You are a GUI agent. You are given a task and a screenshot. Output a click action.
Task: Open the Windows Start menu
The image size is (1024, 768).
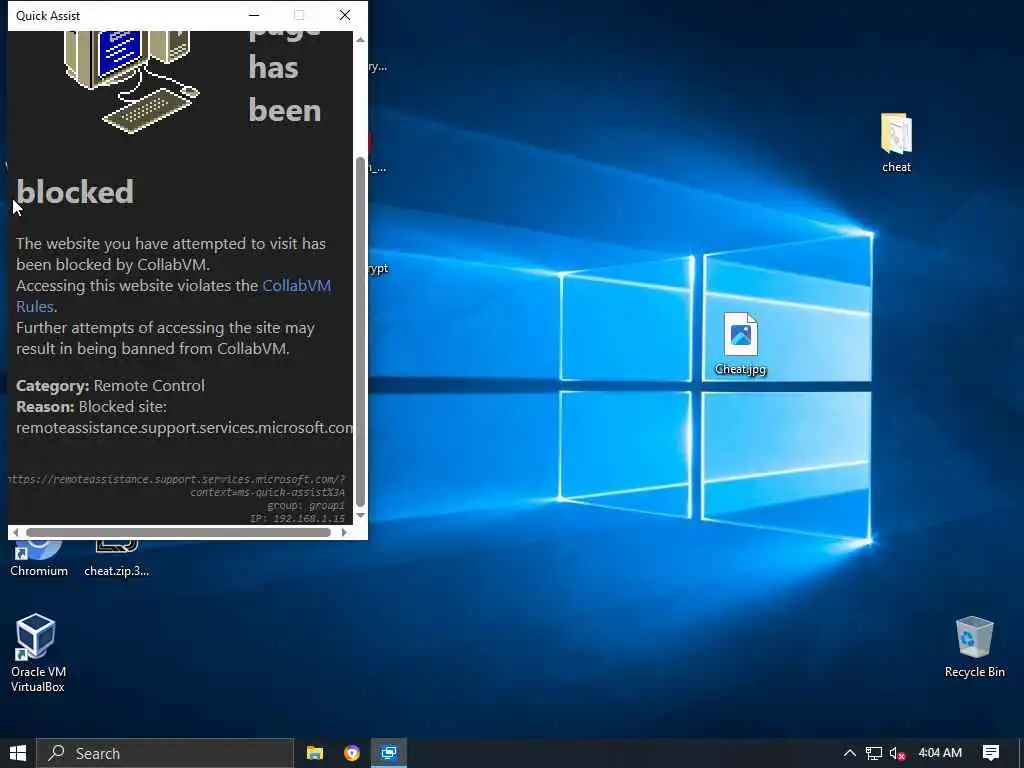pos(18,753)
